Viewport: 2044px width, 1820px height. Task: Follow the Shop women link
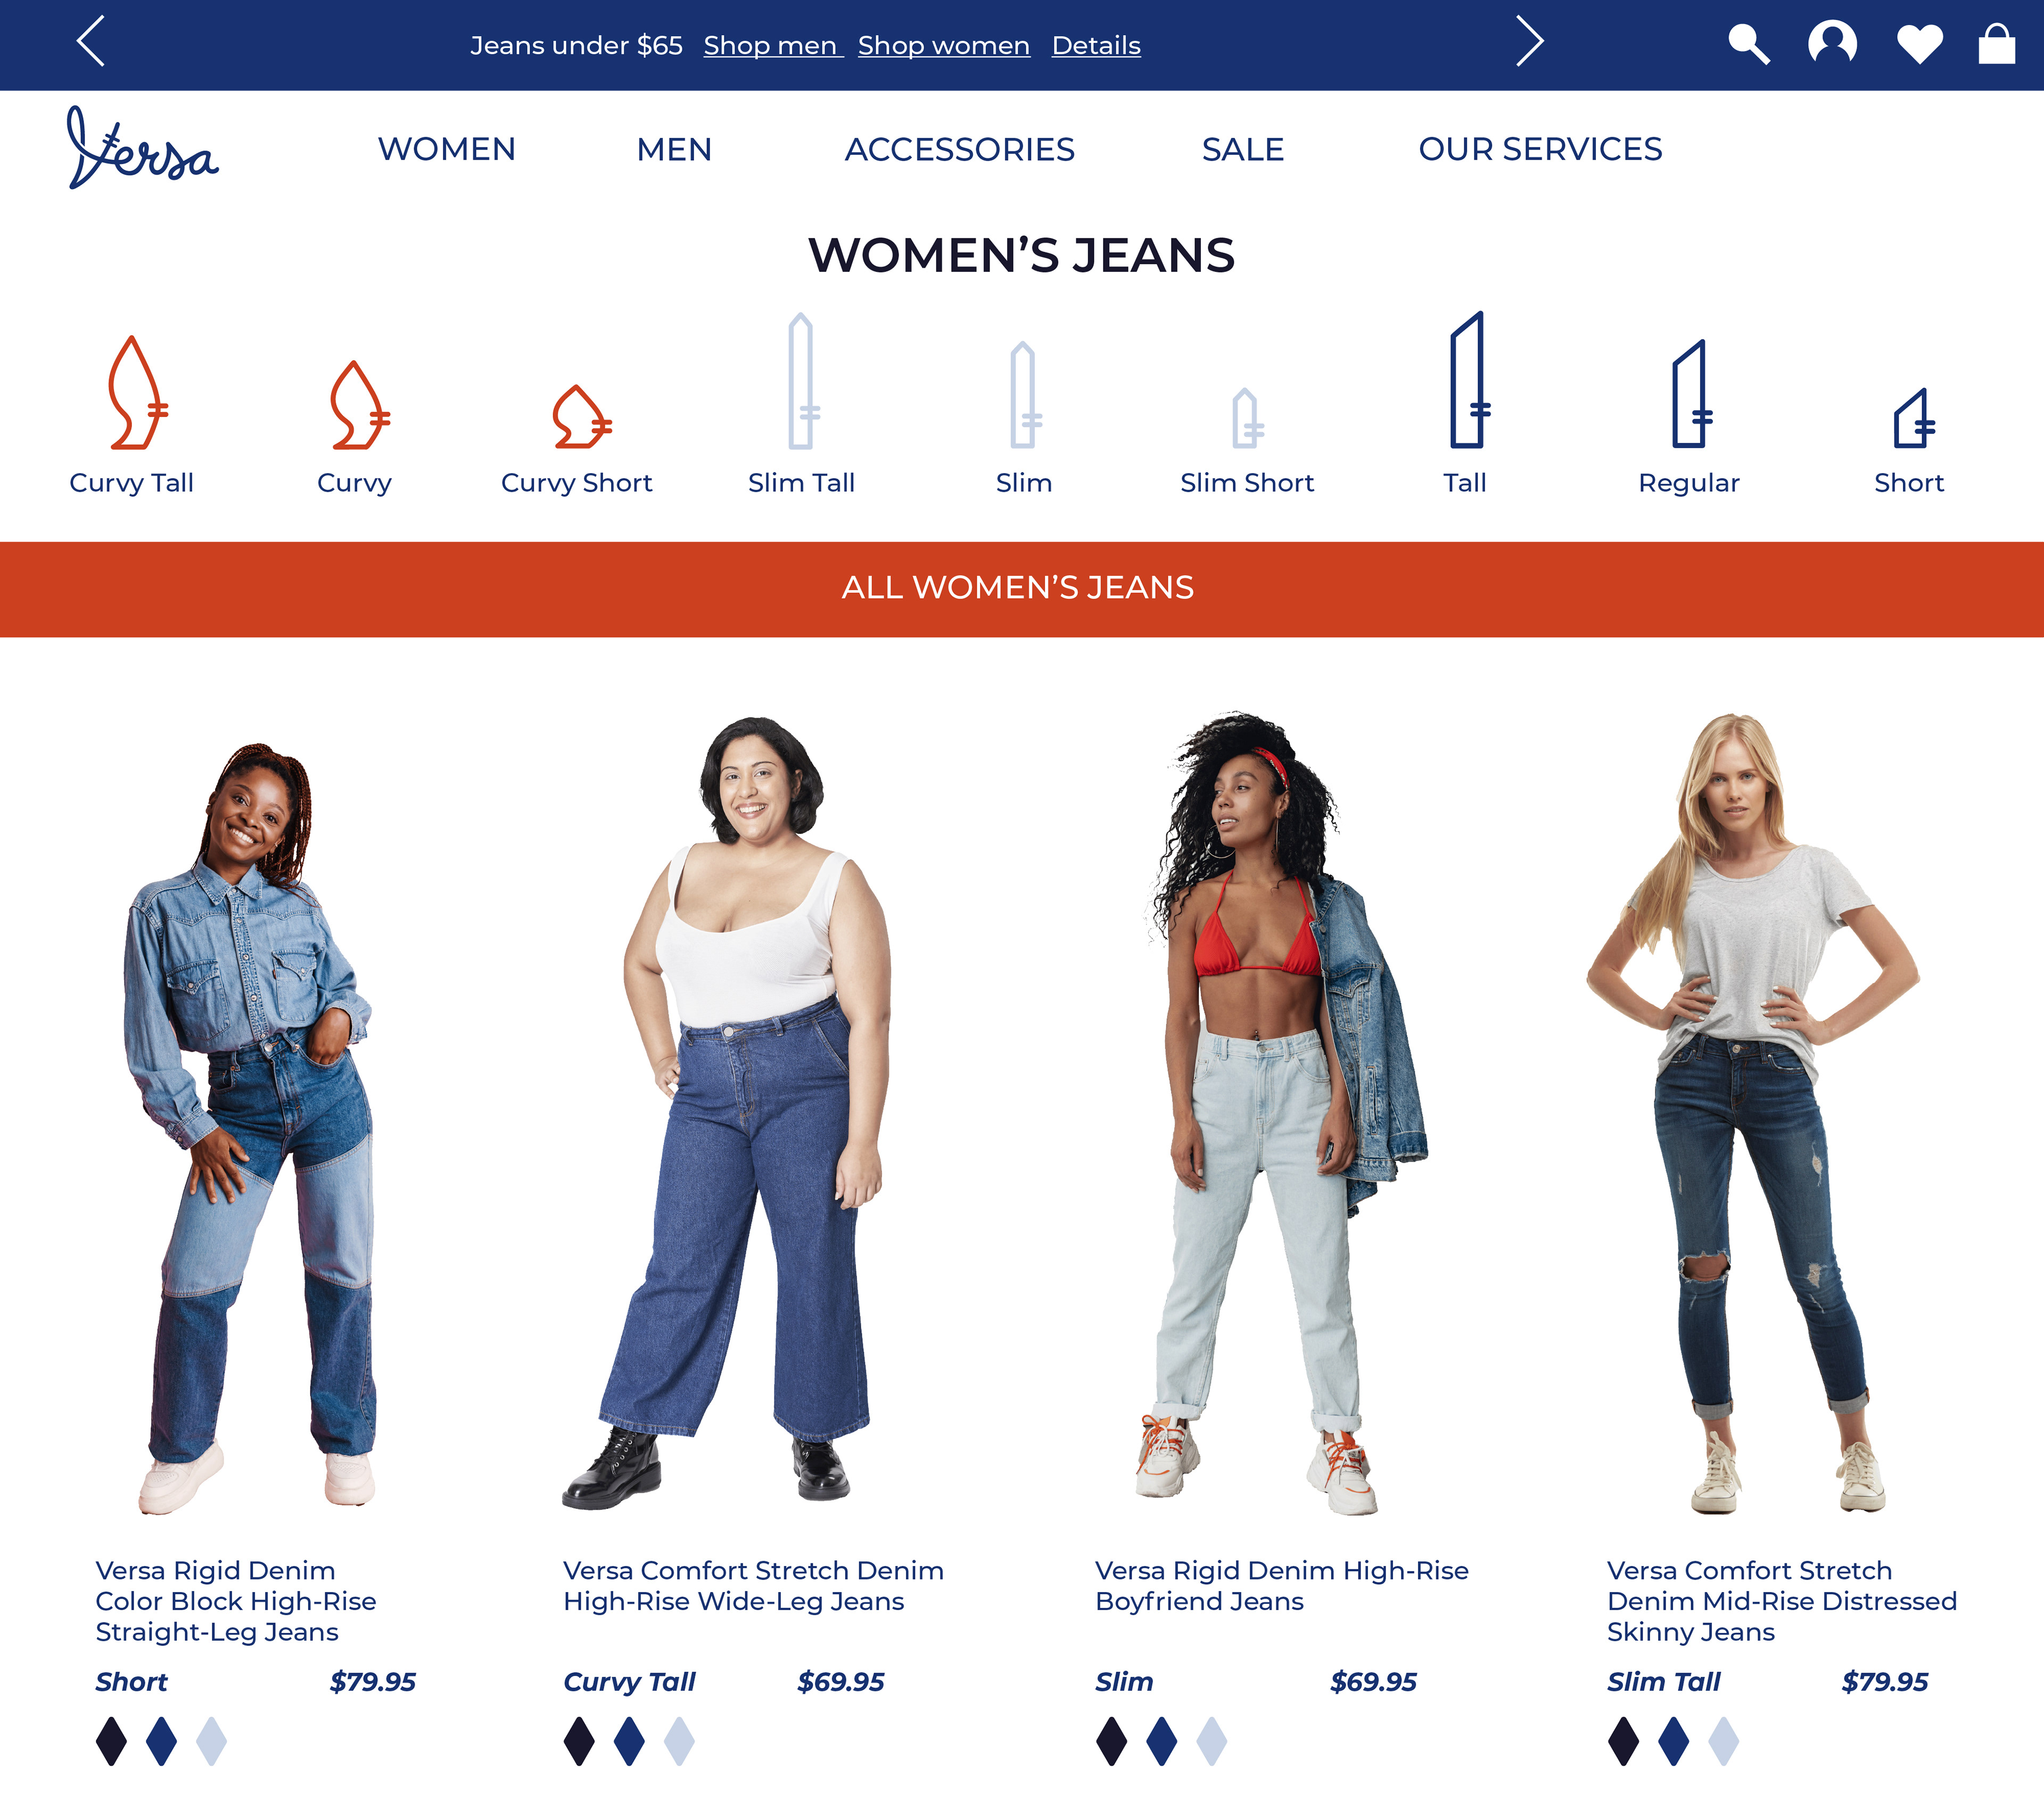tap(943, 45)
